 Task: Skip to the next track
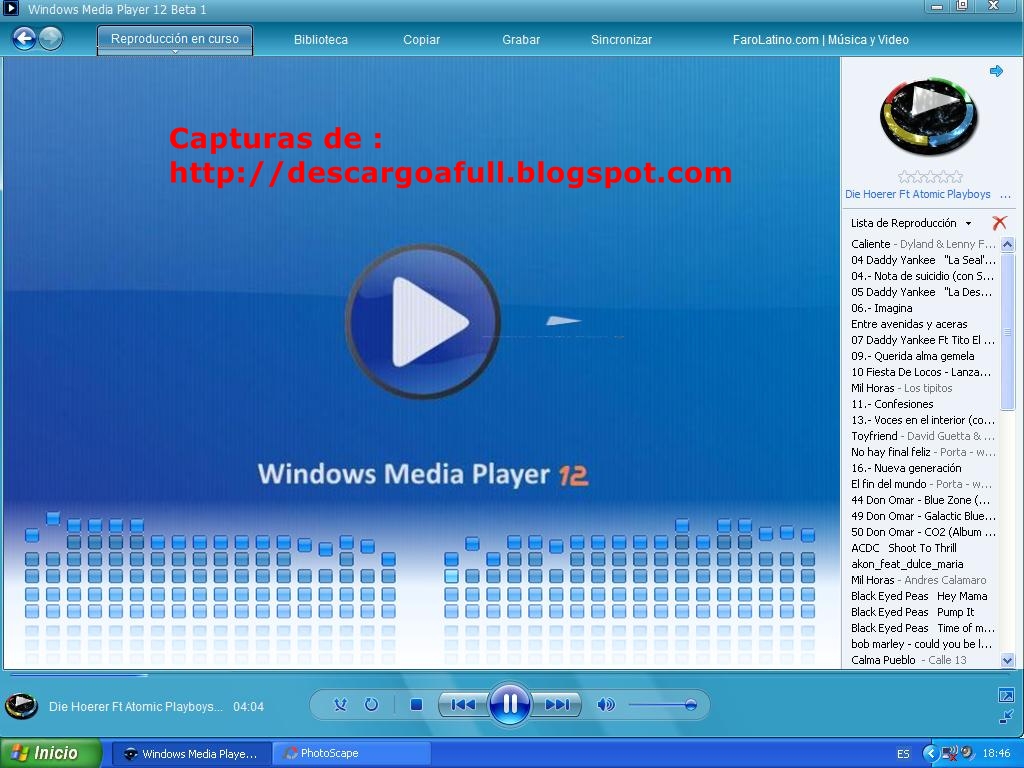[556, 705]
